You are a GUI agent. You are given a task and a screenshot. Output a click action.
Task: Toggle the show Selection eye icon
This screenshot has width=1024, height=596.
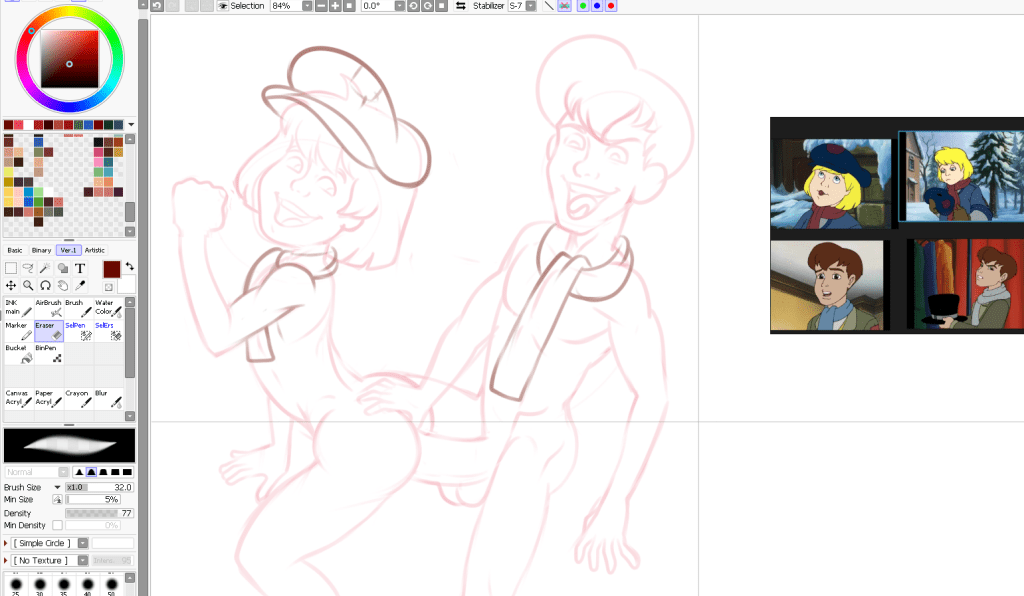[x=223, y=6]
